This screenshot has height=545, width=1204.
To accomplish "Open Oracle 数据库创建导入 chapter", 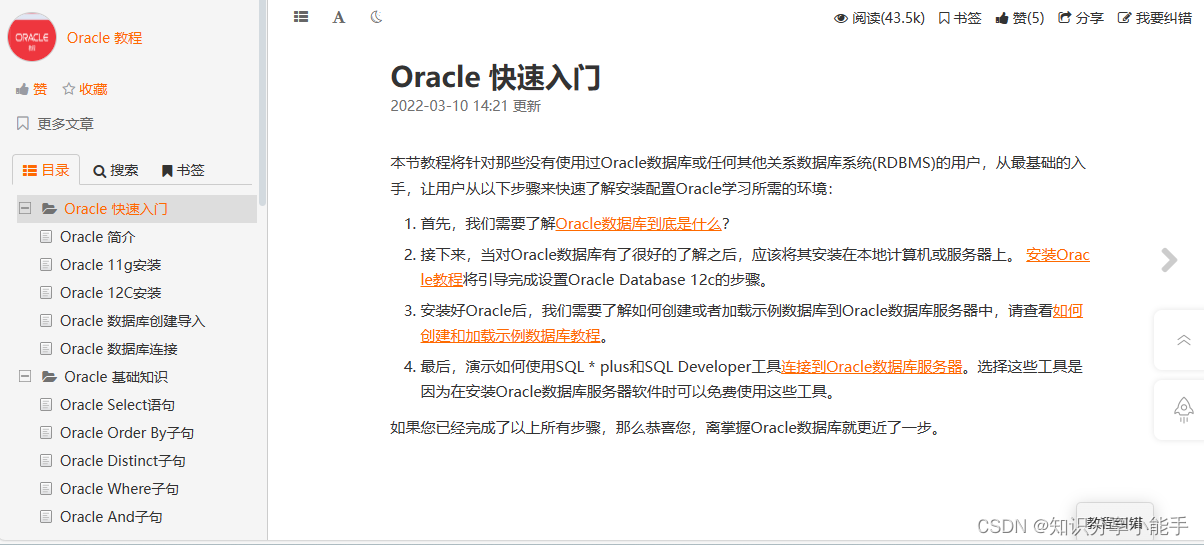I will pyautogui.click(x=132, y=321).
